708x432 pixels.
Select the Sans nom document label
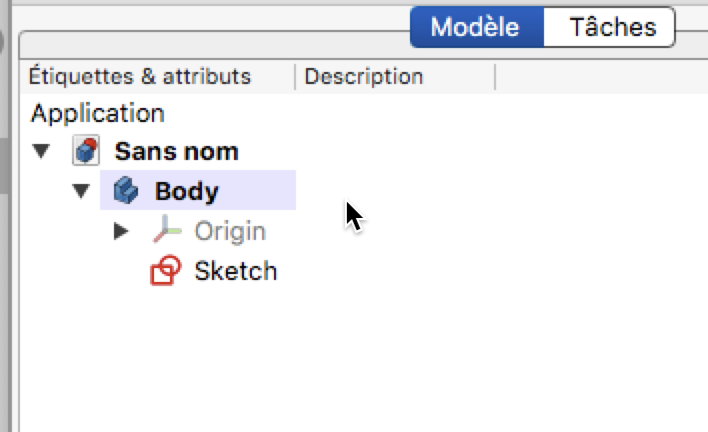point(177,151)
